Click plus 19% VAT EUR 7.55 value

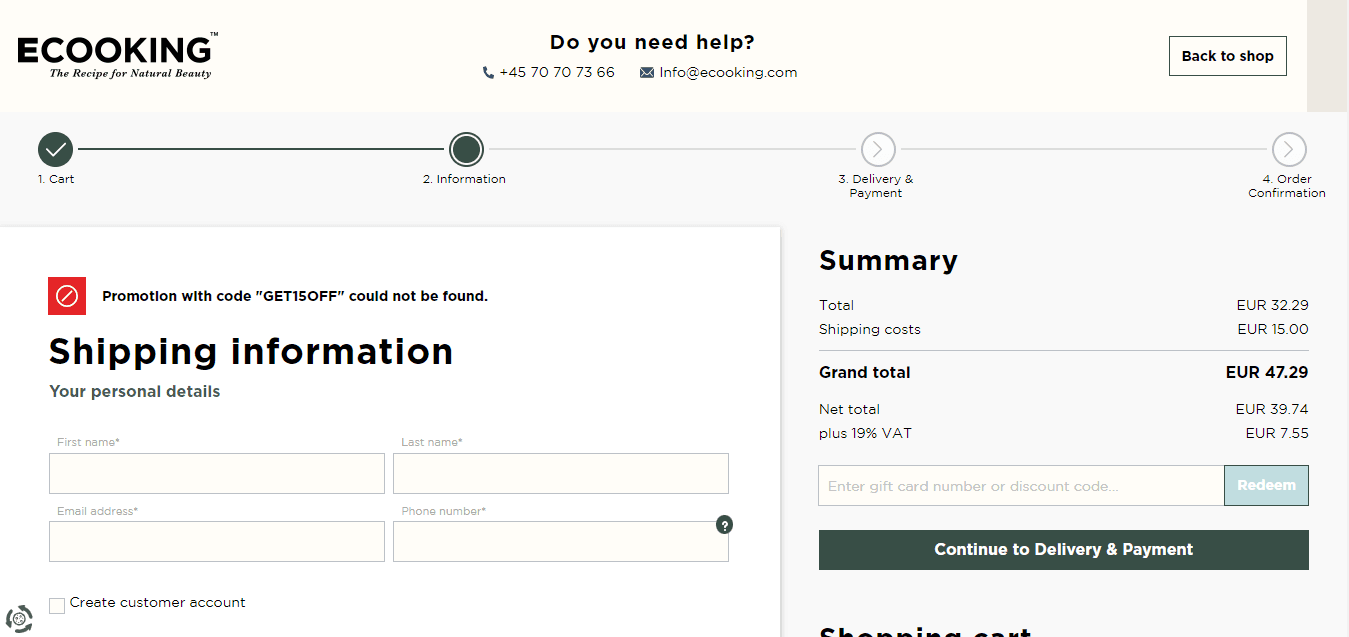[1277, 433]
